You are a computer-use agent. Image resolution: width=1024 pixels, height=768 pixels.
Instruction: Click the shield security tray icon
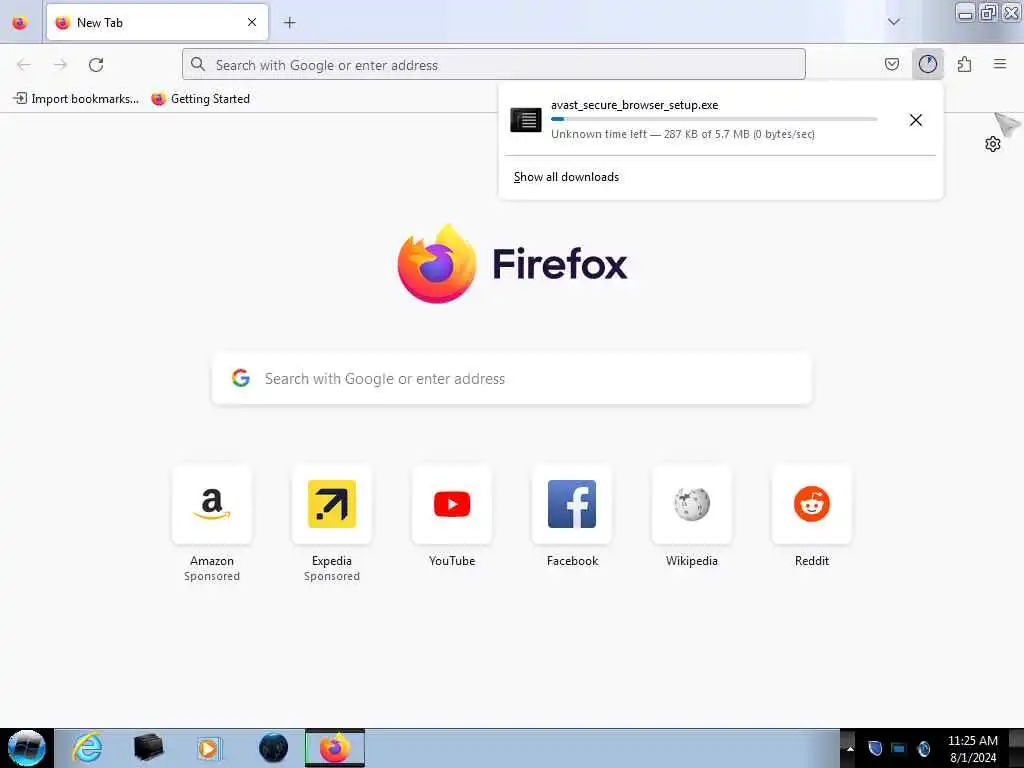click(875, 748)
